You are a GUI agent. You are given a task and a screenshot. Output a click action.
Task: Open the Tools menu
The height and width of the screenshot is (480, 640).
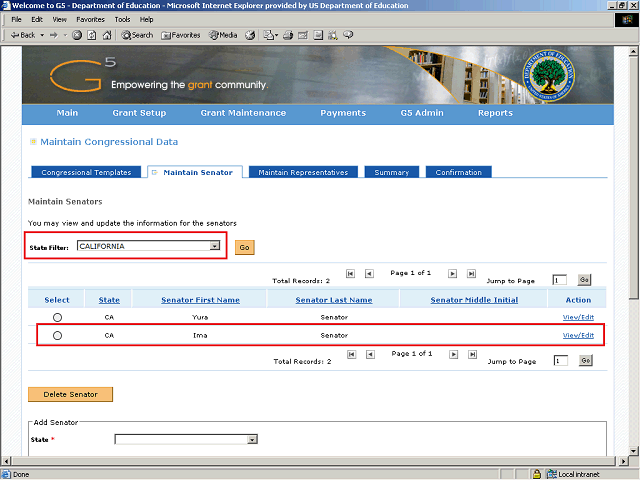coord(122,20)
